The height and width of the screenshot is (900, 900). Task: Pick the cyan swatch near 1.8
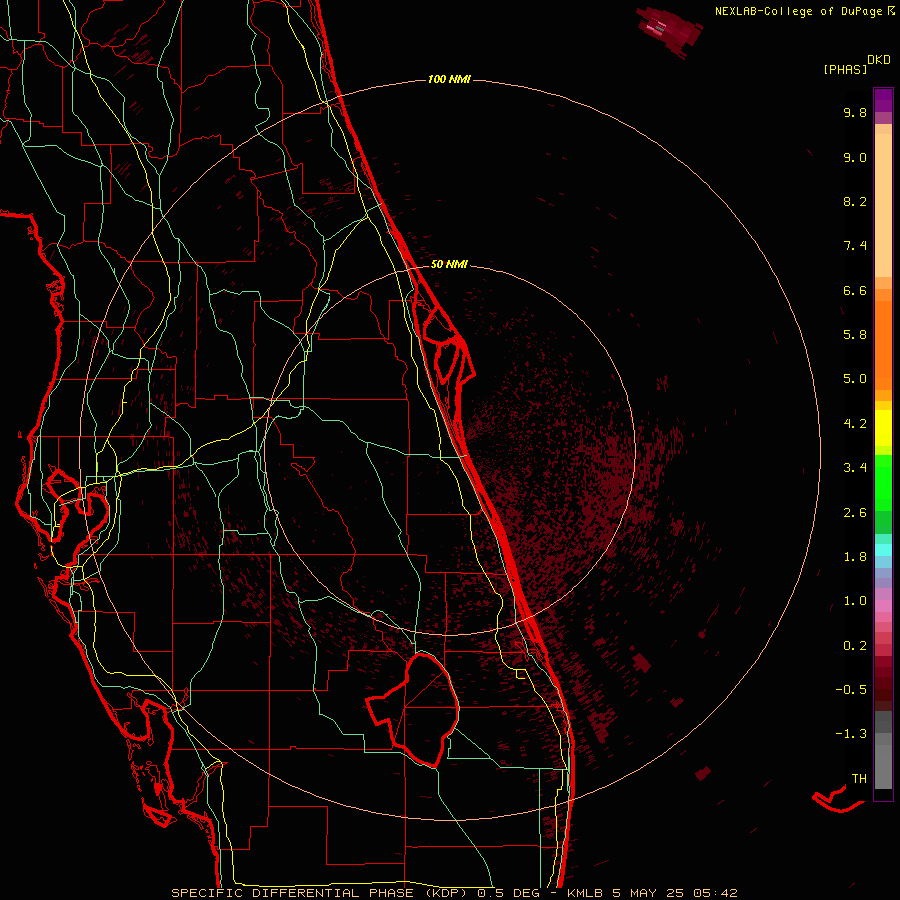click(883, 550)
